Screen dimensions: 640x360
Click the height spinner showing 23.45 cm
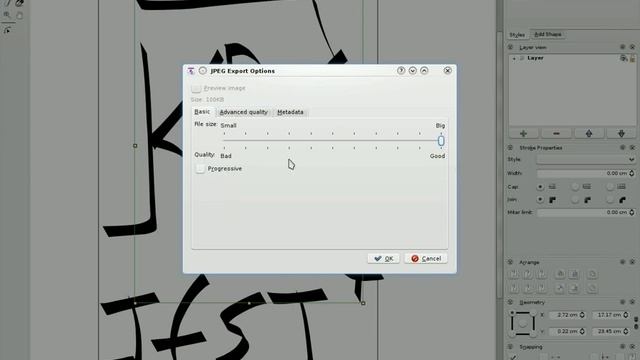click(610, 331)
